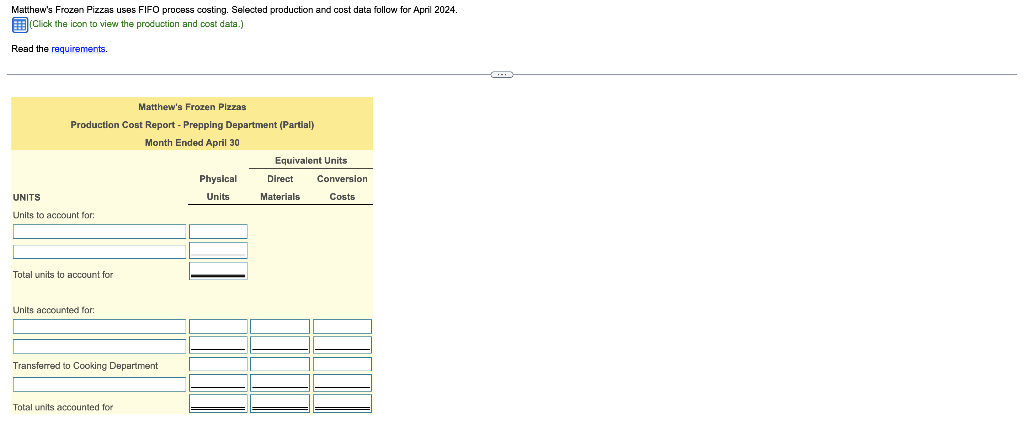Click Transferred to Cooking Department Physical Units field
Image resolution: width=1024 pixels, height=425 pixels.
point(218,364)
